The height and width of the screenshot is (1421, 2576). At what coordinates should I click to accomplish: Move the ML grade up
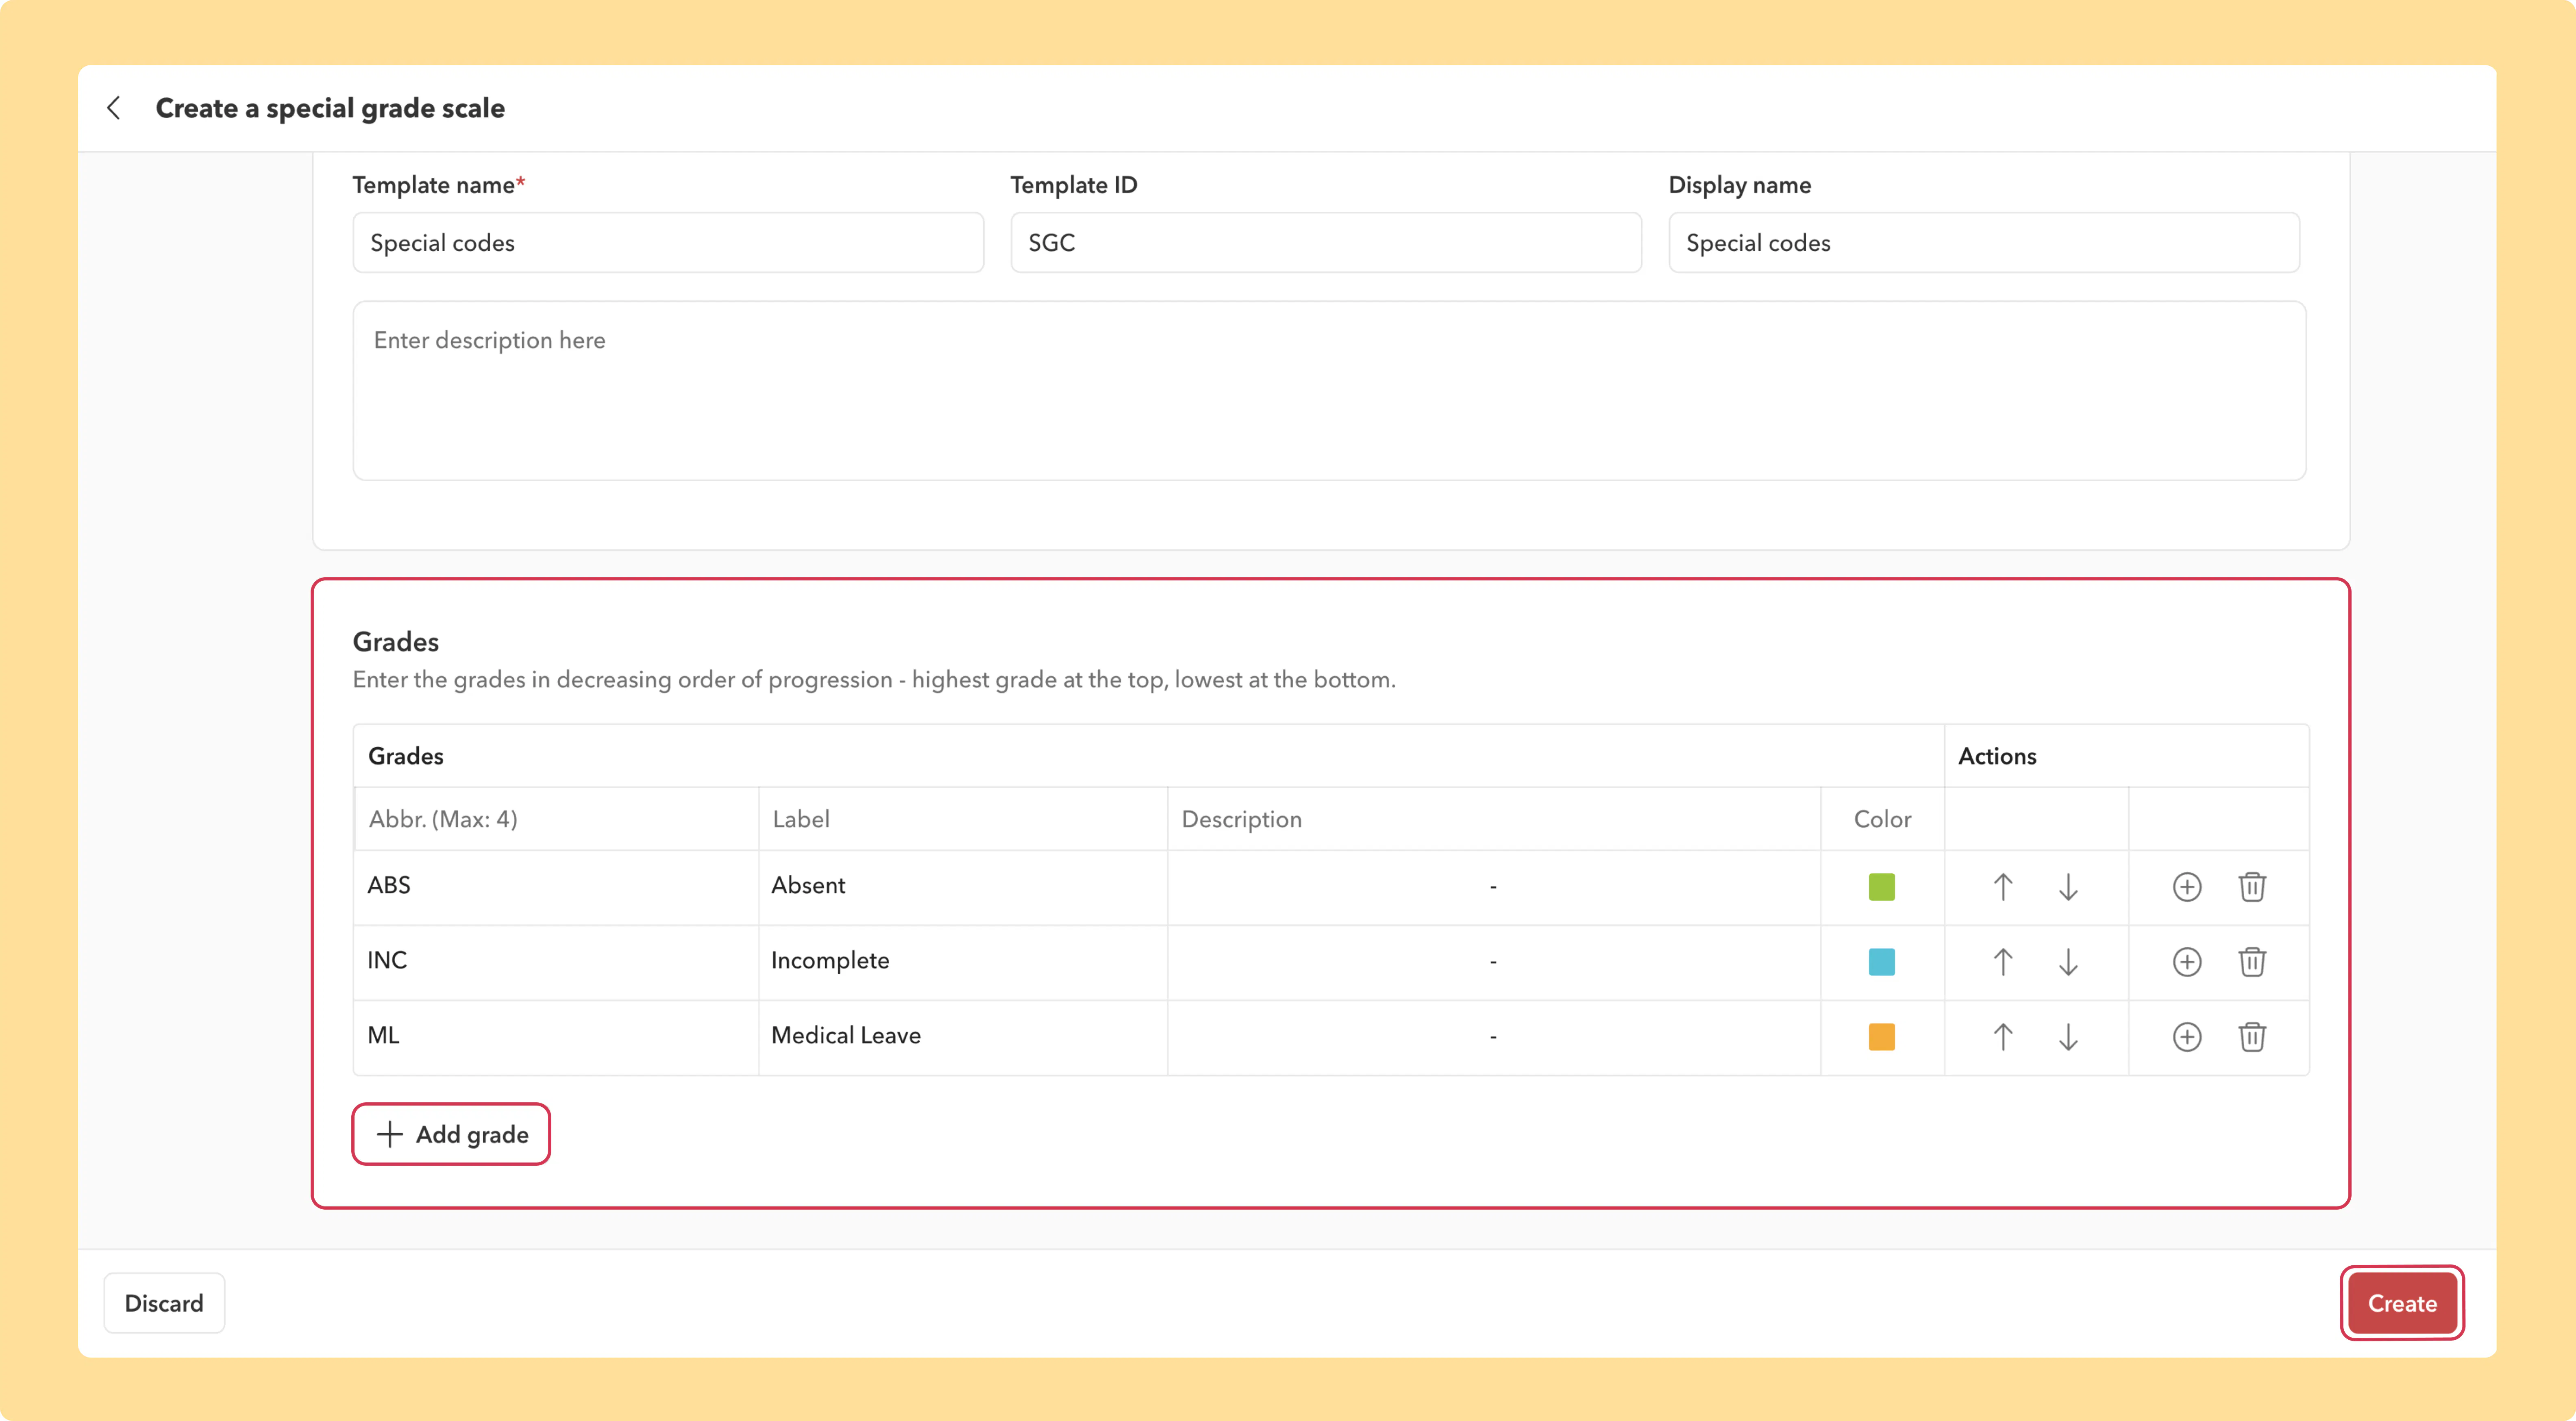pyautogui.click(x=2003, y=1037)
